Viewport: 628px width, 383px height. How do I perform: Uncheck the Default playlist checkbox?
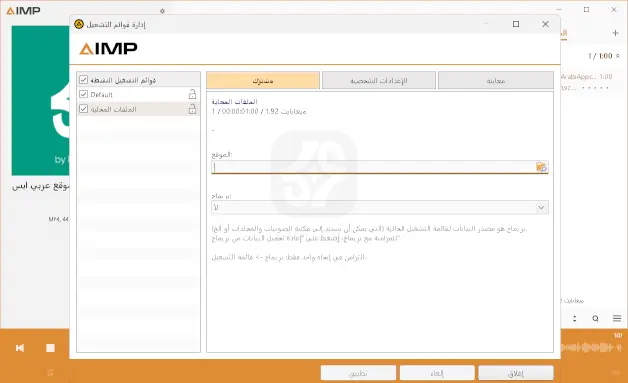click(83, 94)
